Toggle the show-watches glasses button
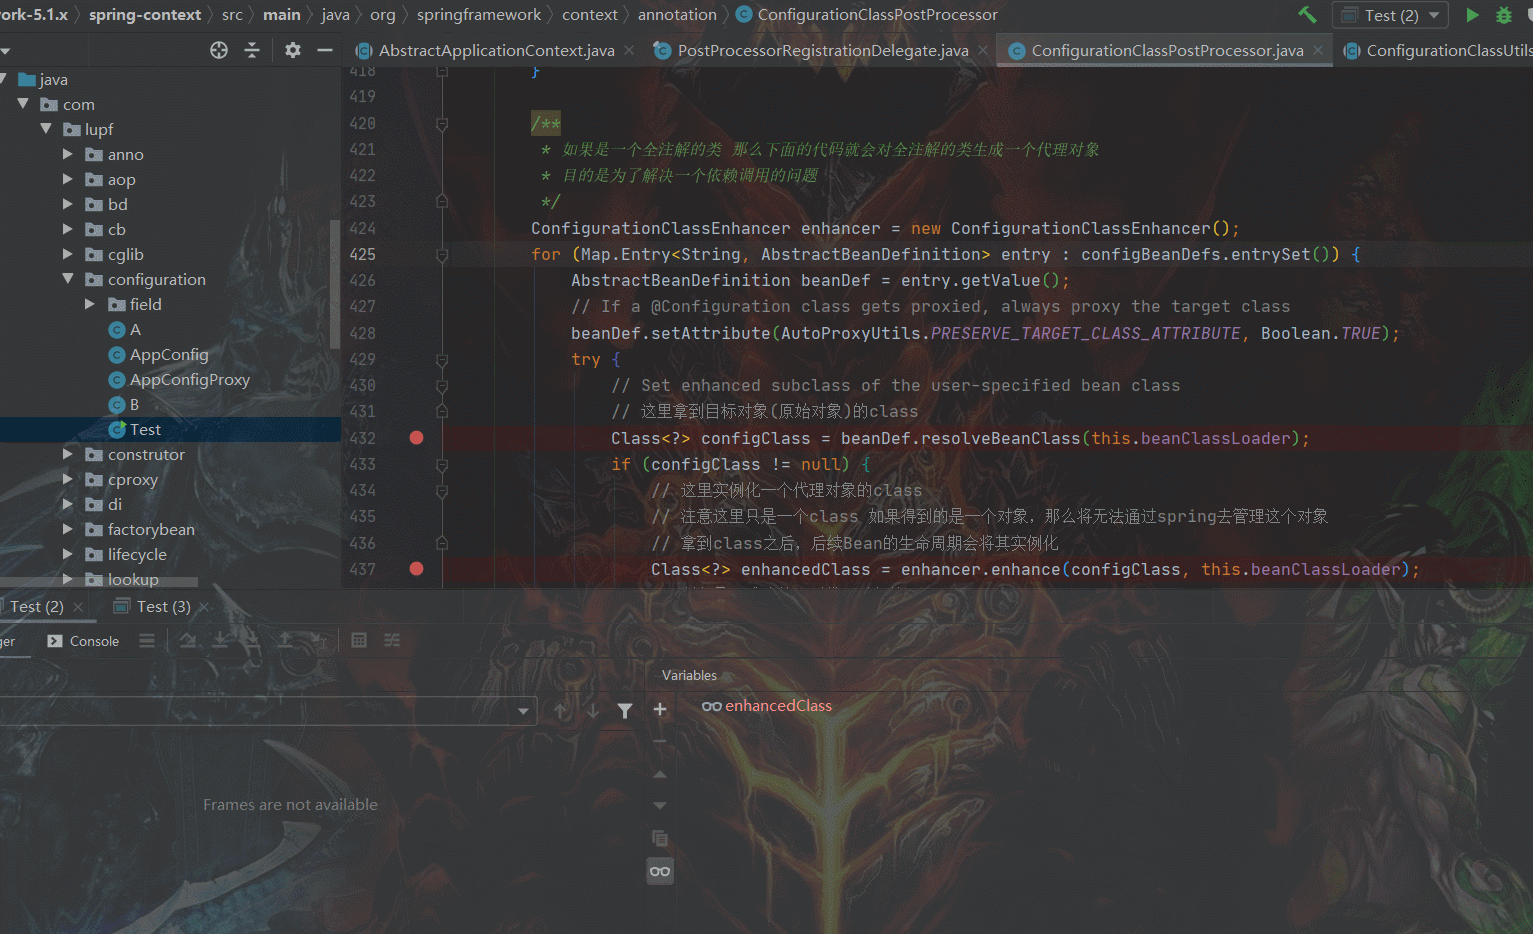This screenshot has width=1533, height=934. (x=660, y=871)
